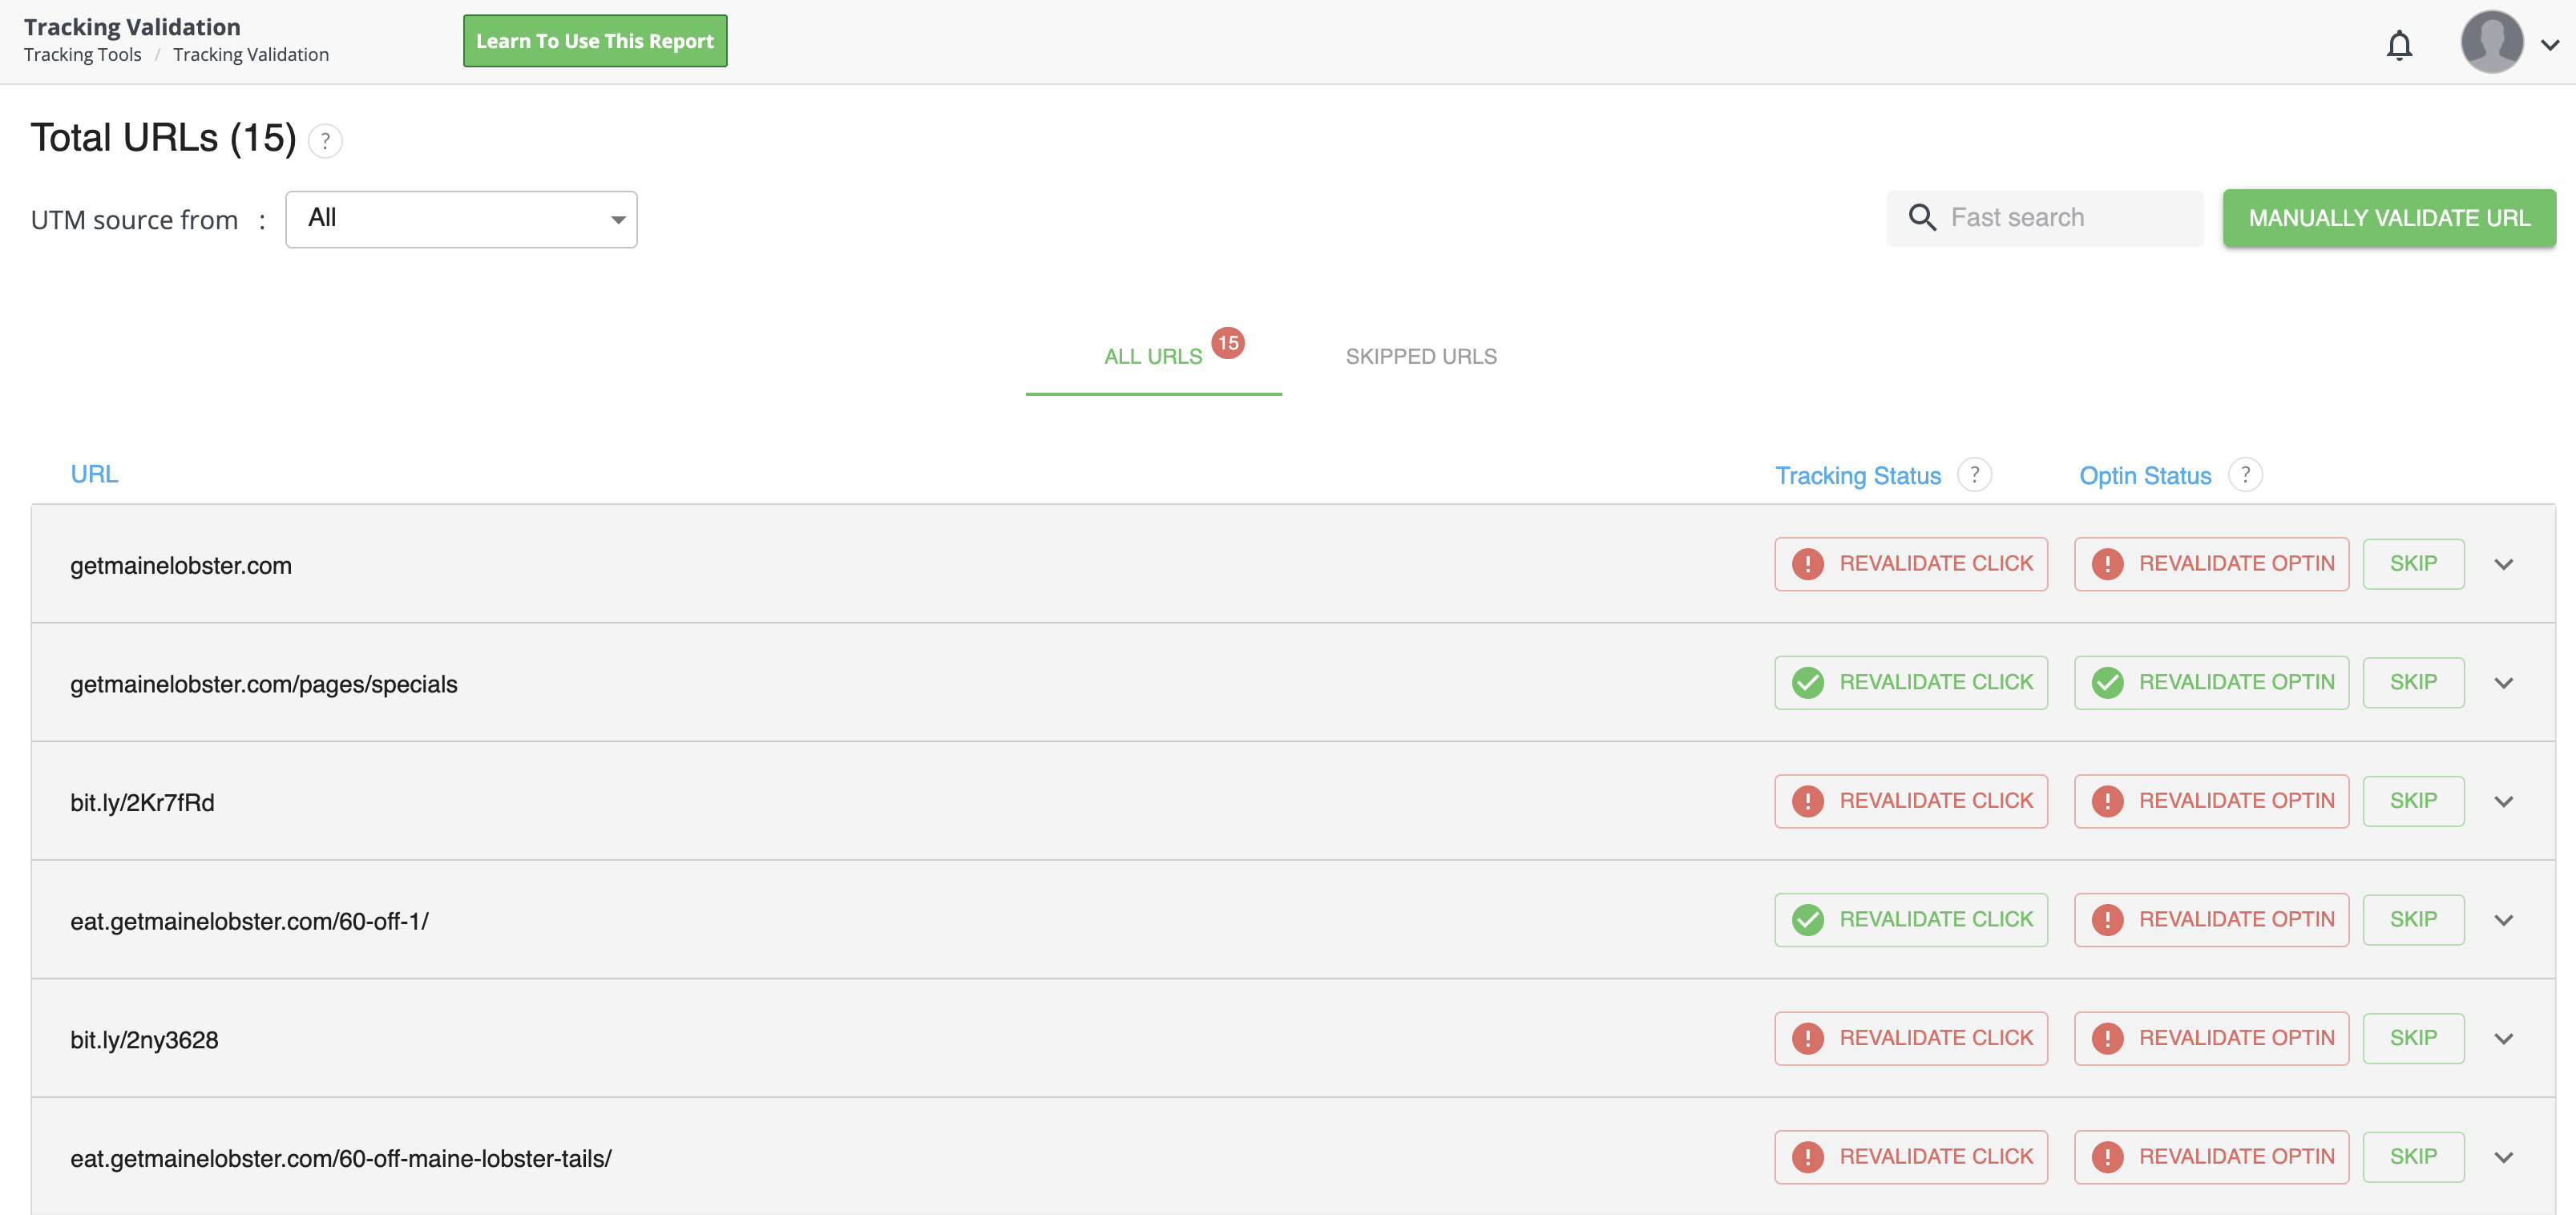Skip the bit.ly/2Kr7fRd URL
Image resolution: width=2576 pixels, height=1215 pixels.
[2413, 801]
